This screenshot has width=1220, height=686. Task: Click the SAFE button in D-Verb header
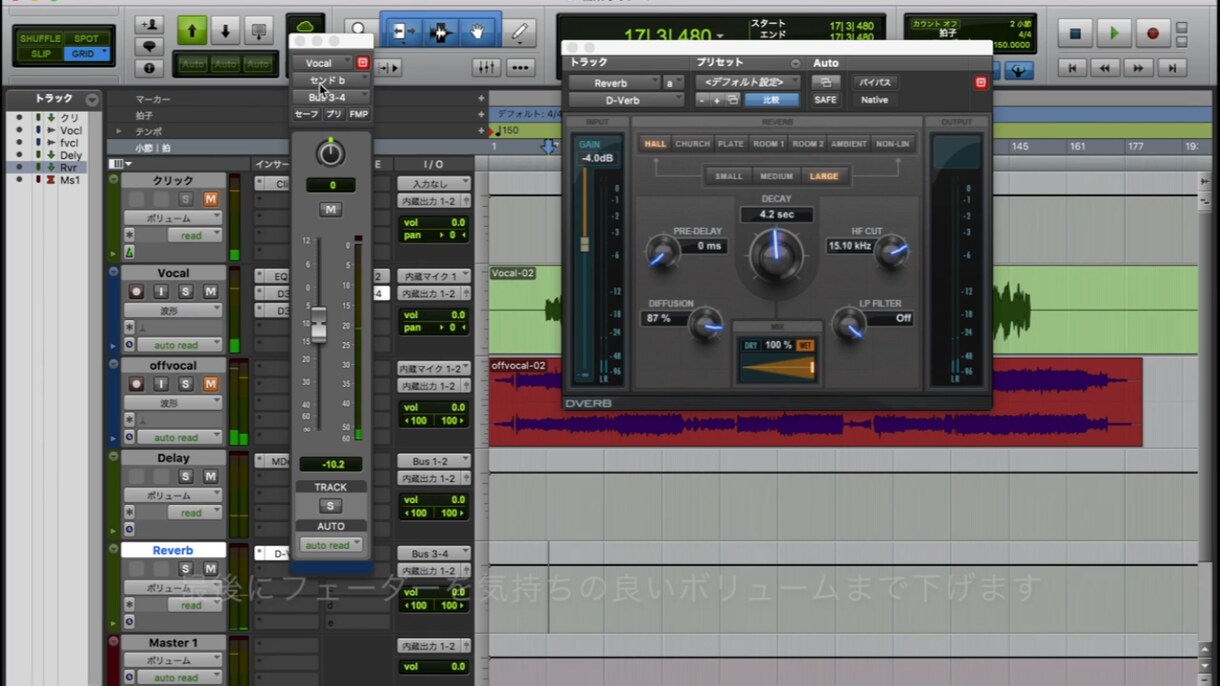826,100
